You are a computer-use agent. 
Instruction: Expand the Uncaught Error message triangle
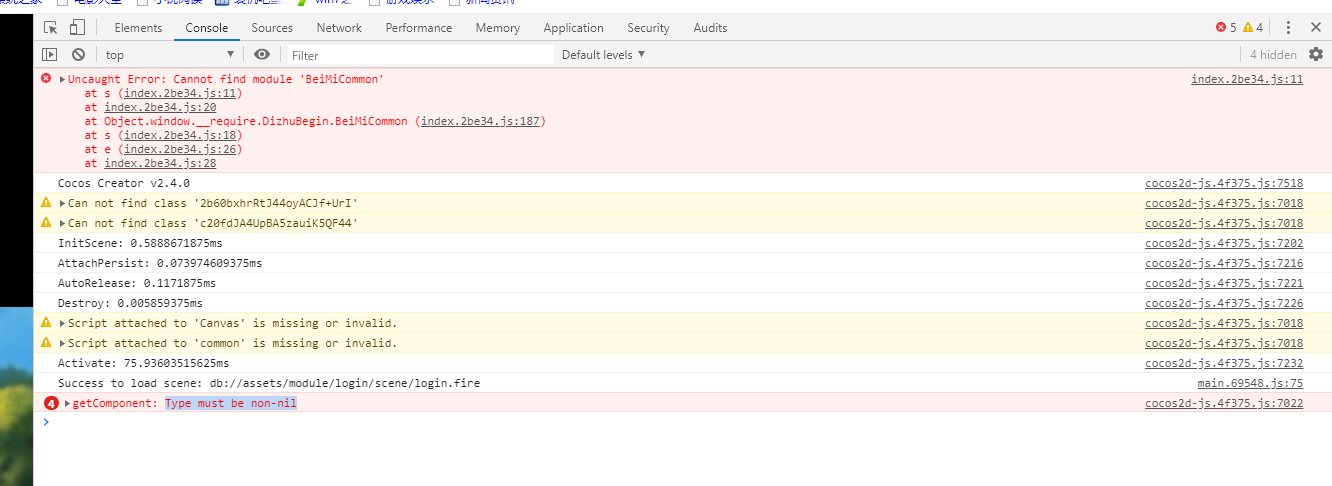pyautogui.click(x=63, y=79)
